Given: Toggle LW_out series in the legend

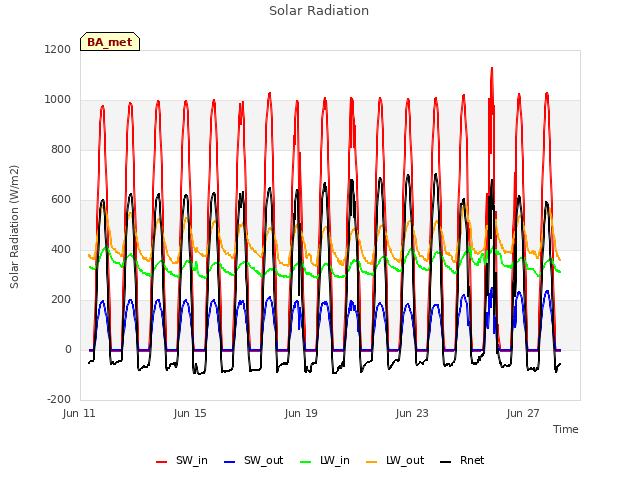Looking at the screenshot, I should click(395, 460).
